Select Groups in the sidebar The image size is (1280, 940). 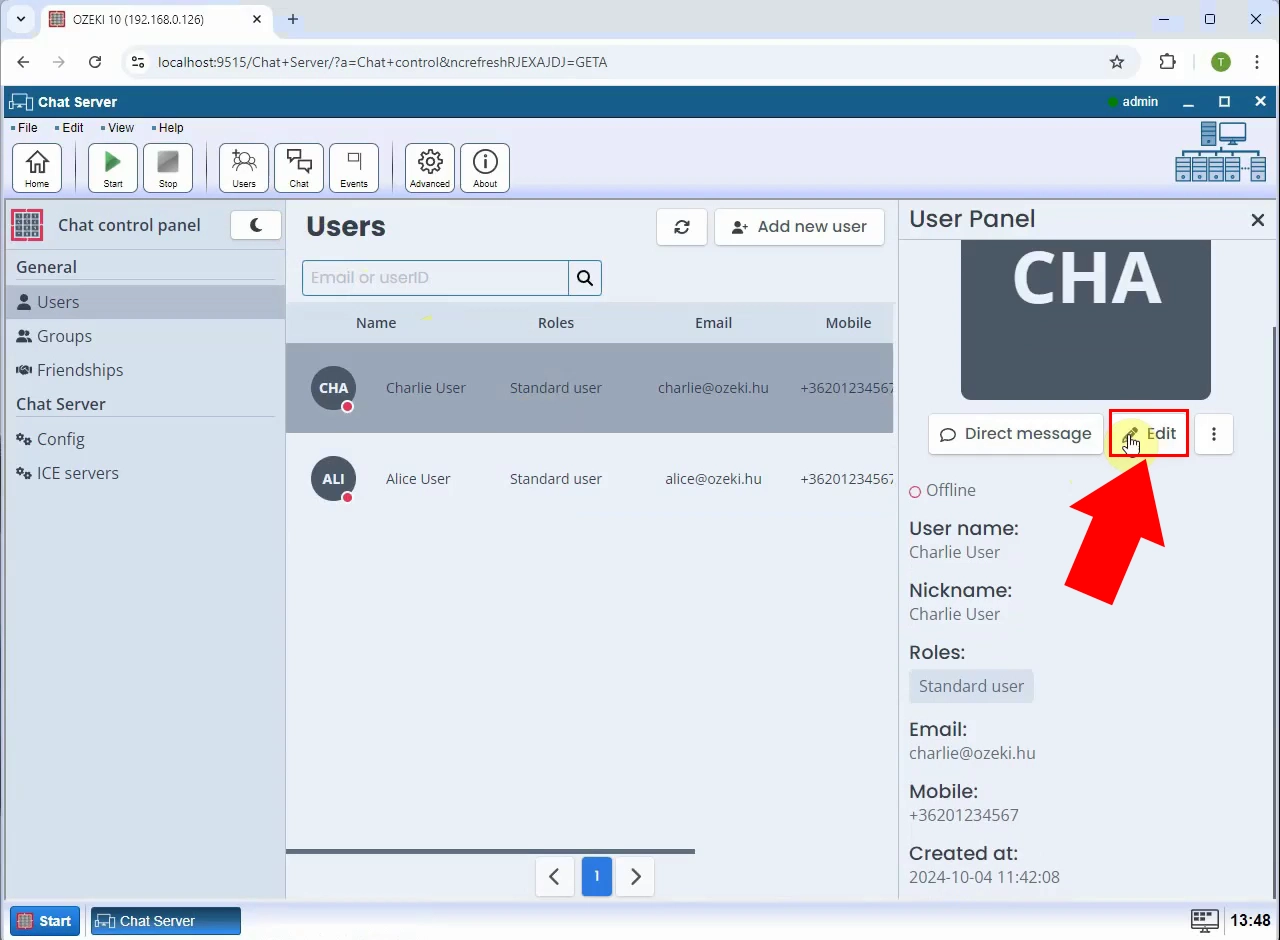tap(145, 336)
